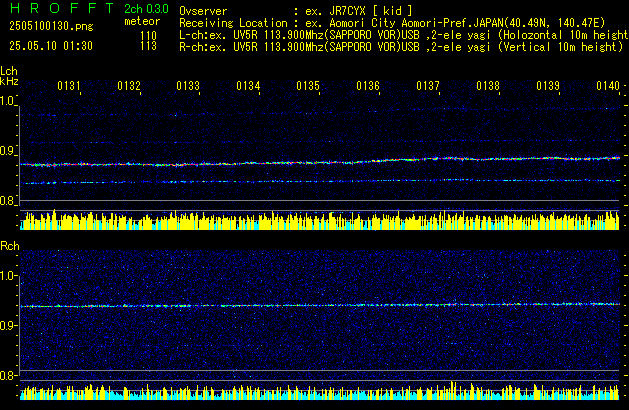The width and height of the screenshot is (629, 410).
Task: Select the 0134 time marker
Action: tap(248, 86)
